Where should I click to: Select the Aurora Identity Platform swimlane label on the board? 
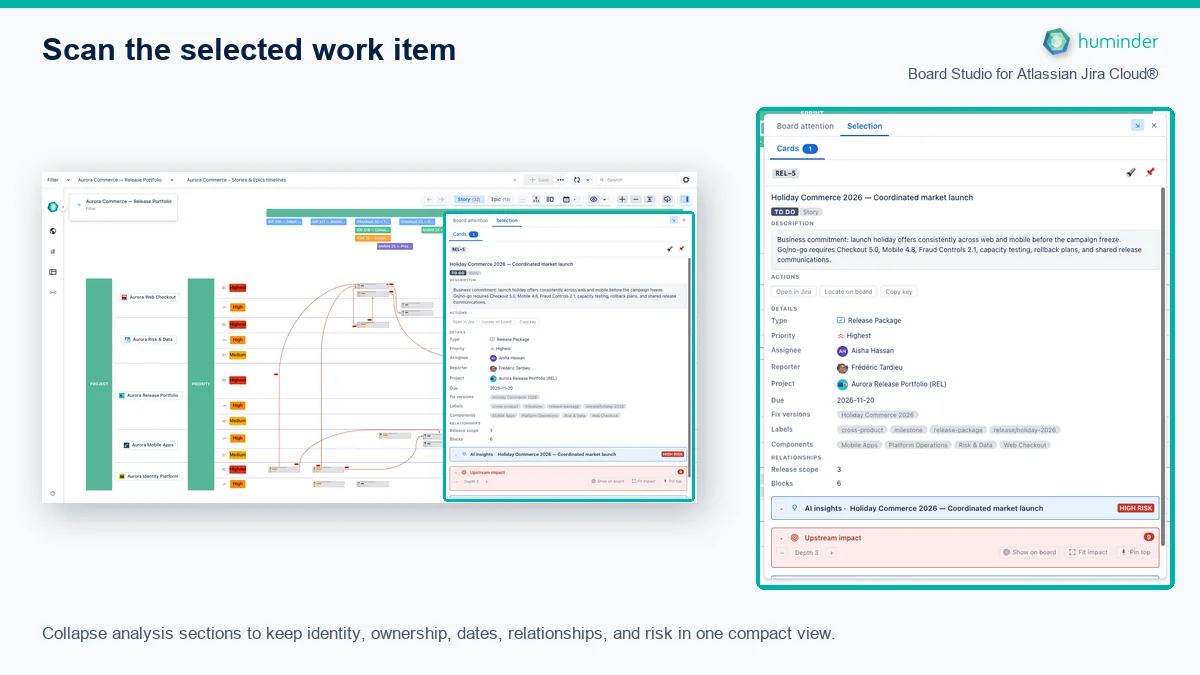tap(149, 476)
